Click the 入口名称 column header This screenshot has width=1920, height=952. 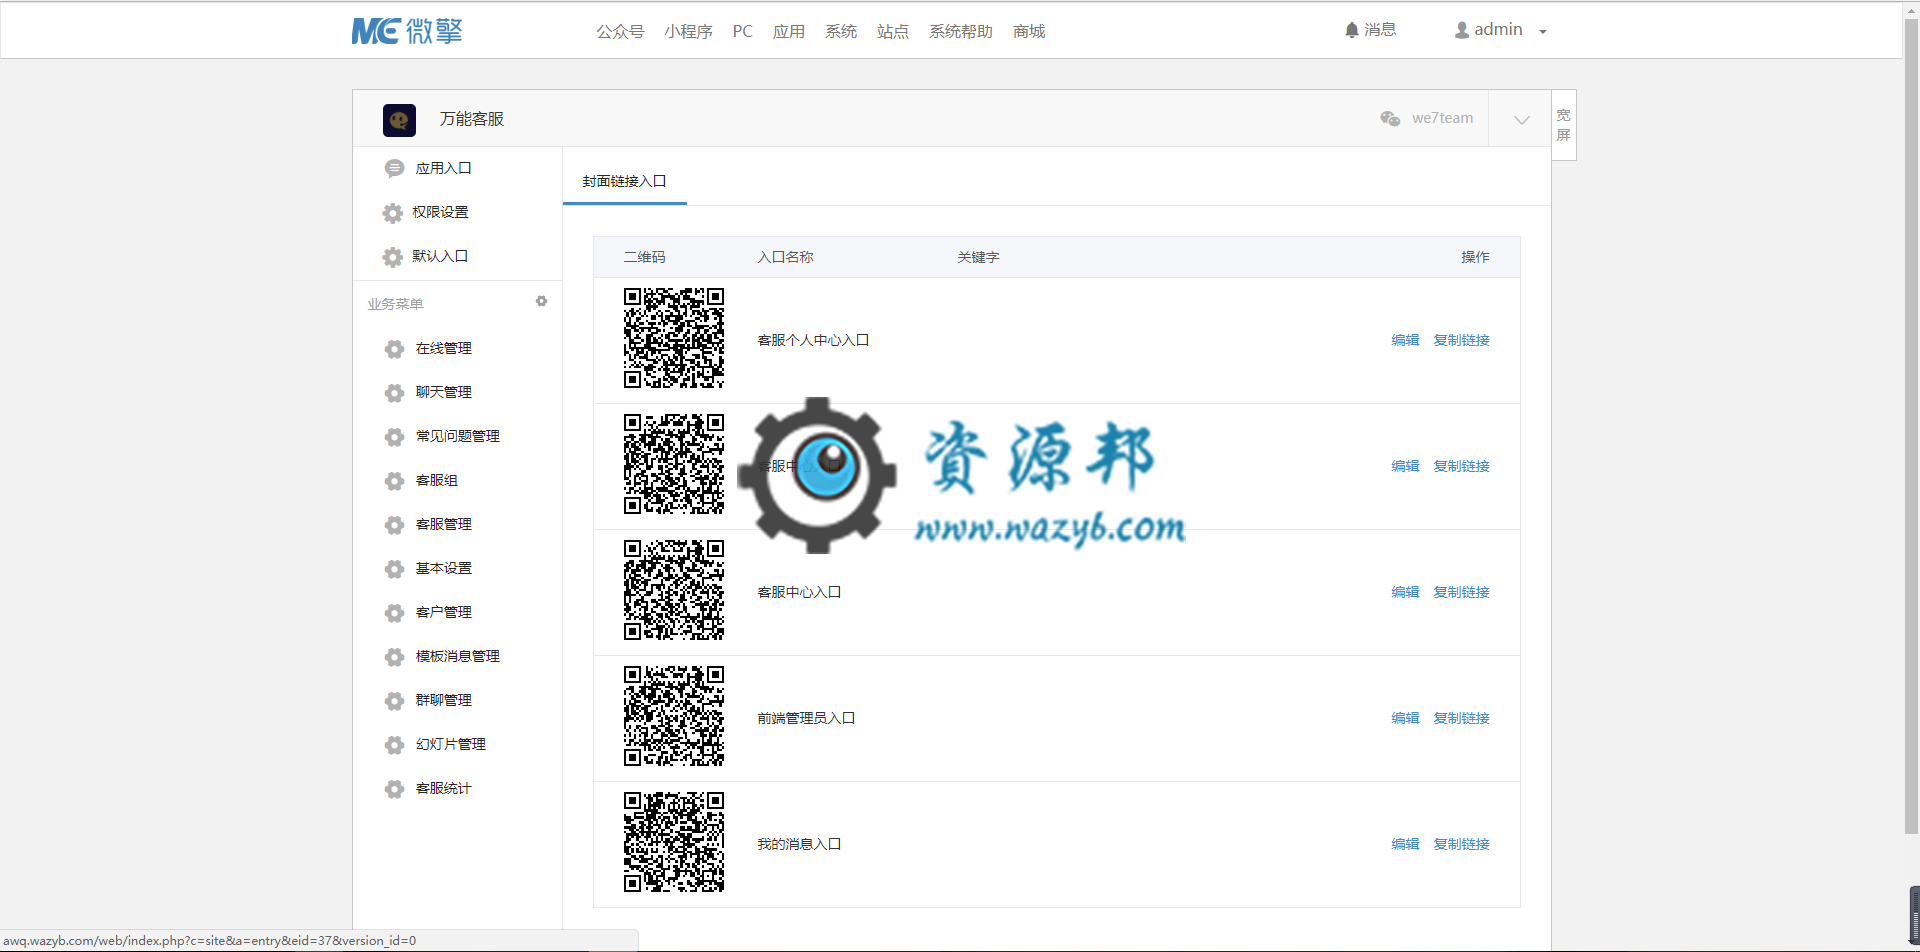pos(785,257)
